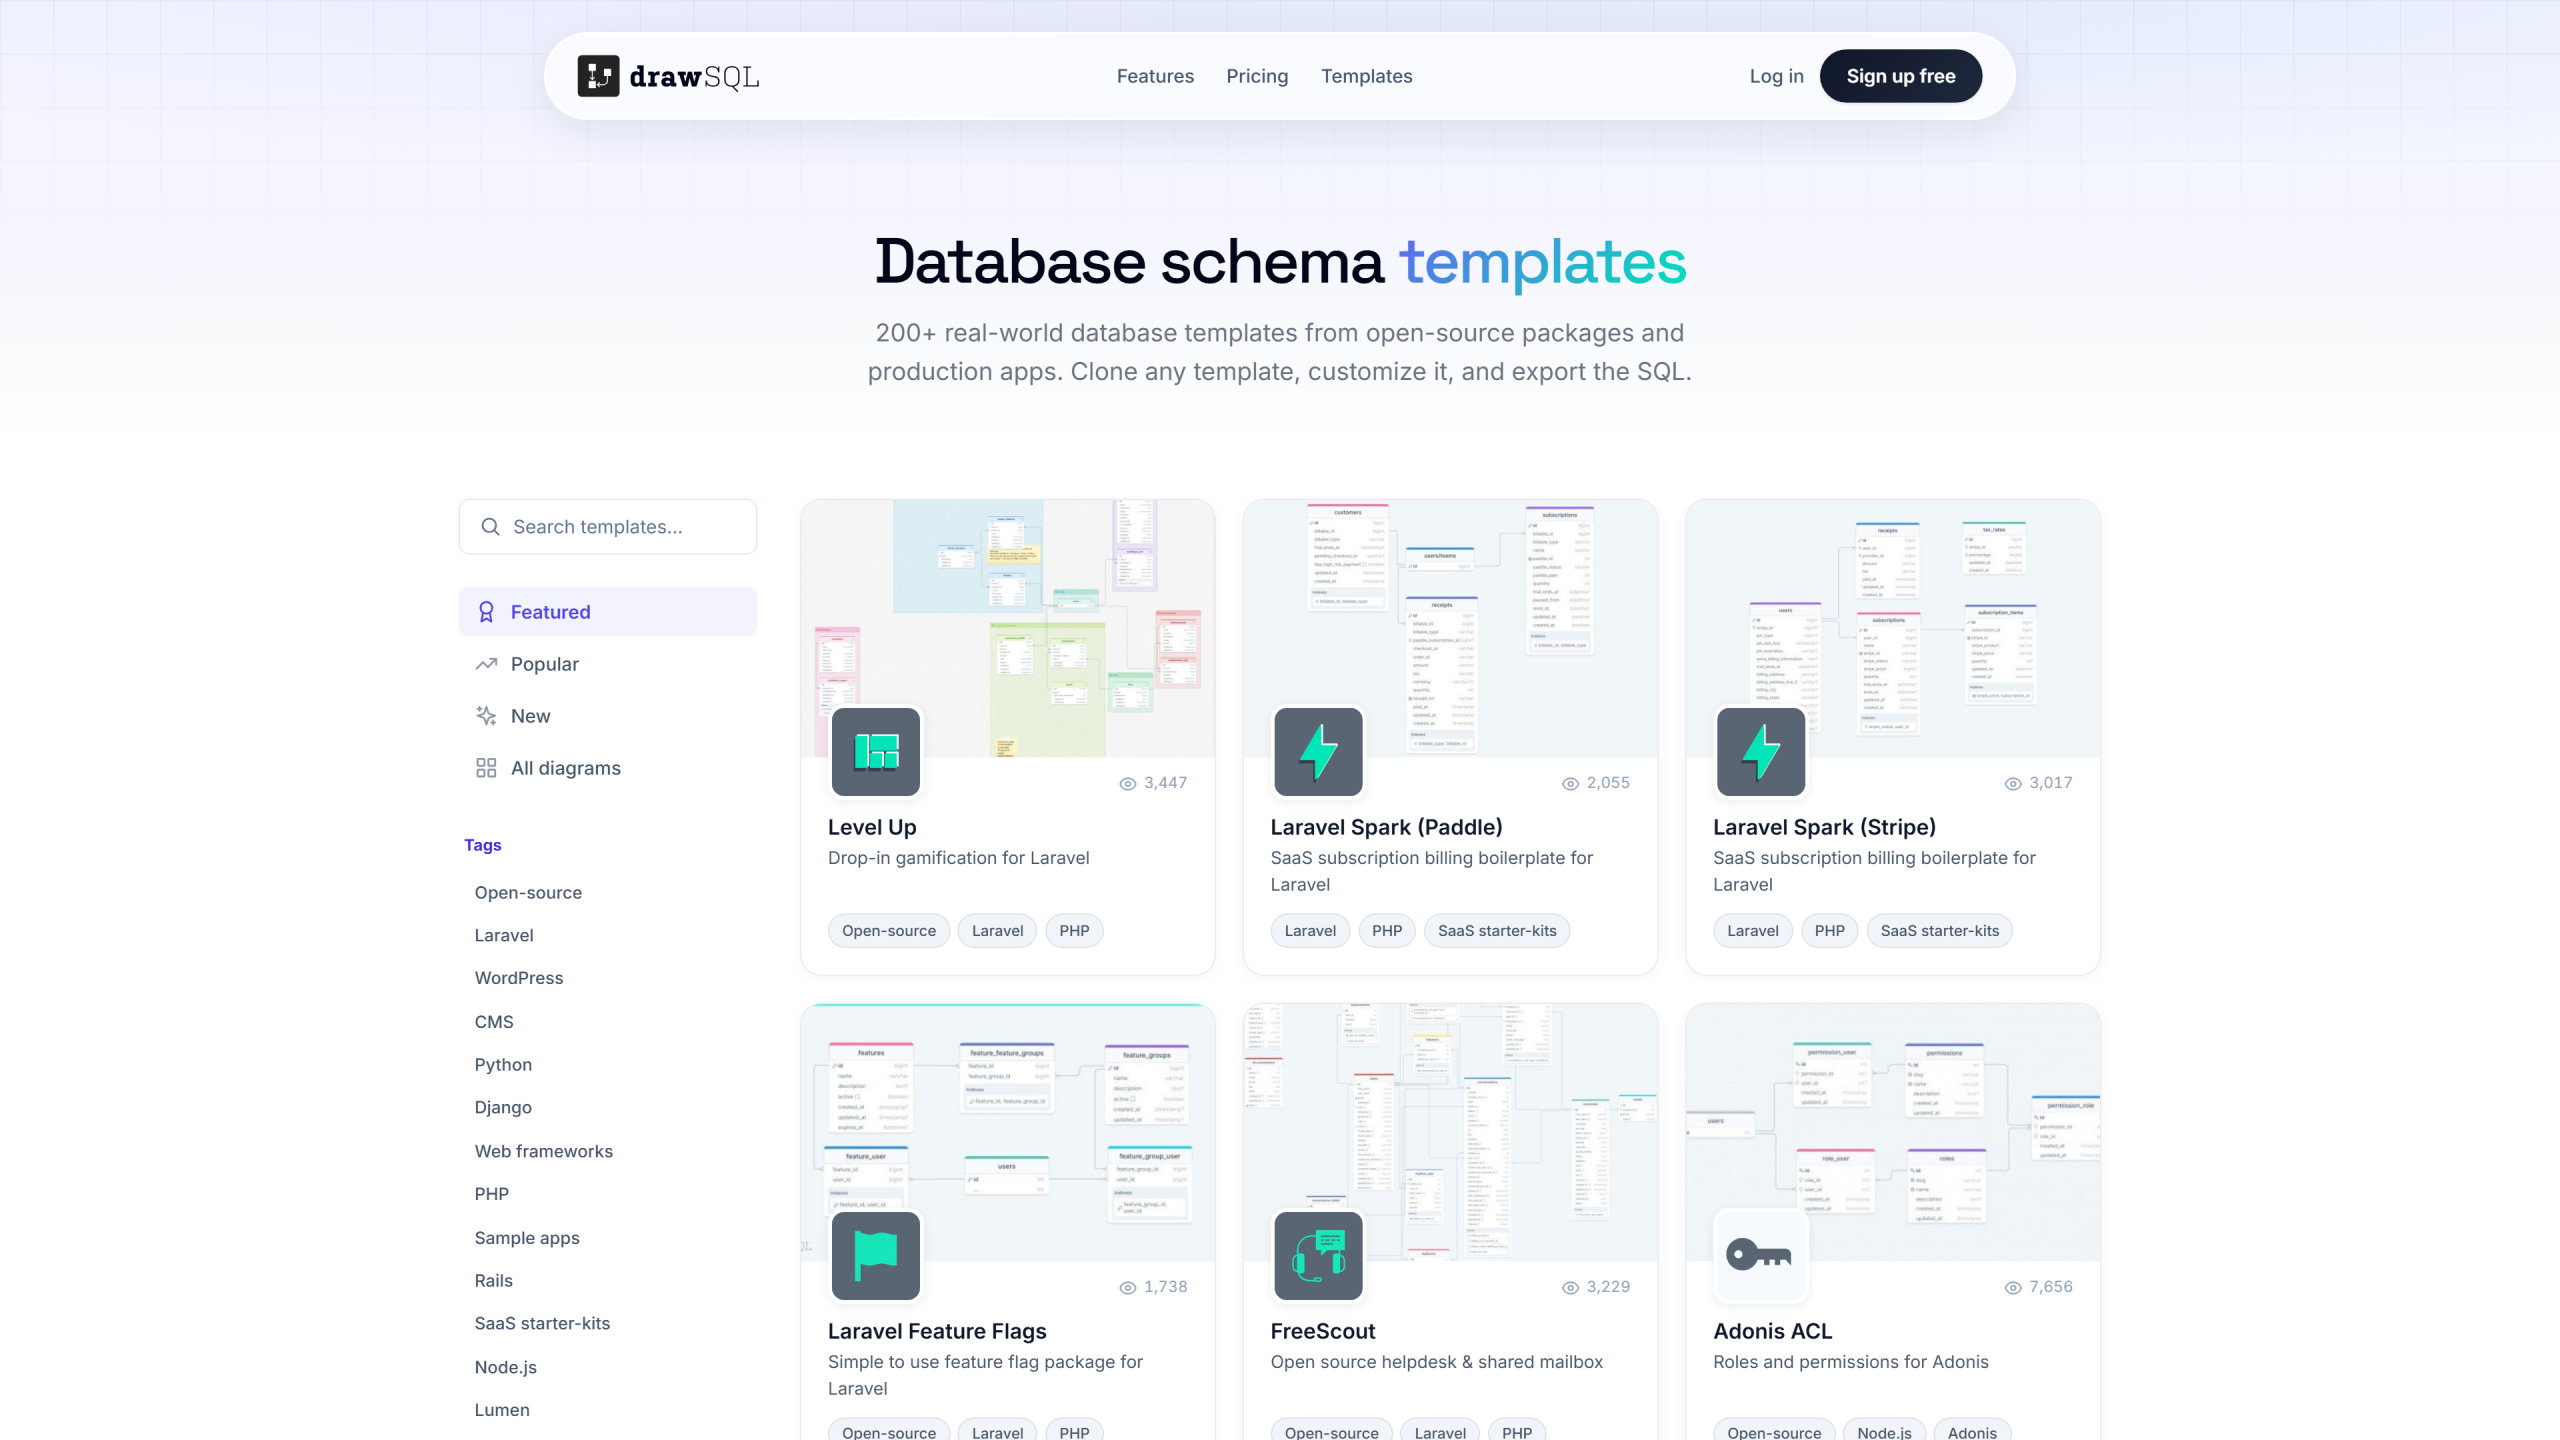Image resolution: width=2560 pixels, height=1440 pixels.
Task: Filter by the Rails tag in sidebar
Action: tap(493, 1280)
